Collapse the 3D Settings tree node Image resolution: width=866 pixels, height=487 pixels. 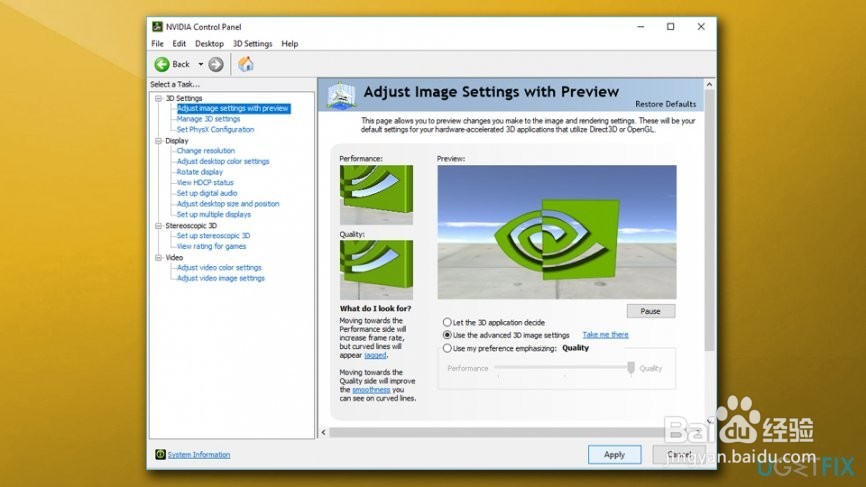pyautogui.click(x=159, y=98)
